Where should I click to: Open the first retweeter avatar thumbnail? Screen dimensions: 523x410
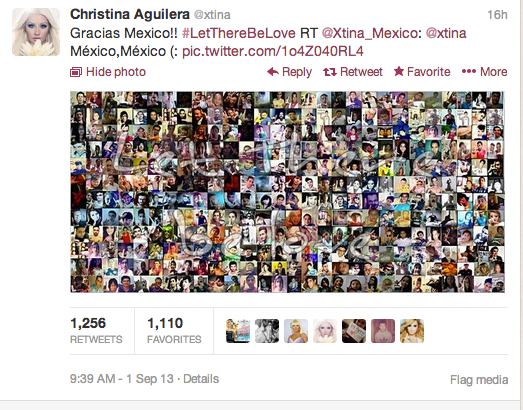coord(238,331)
